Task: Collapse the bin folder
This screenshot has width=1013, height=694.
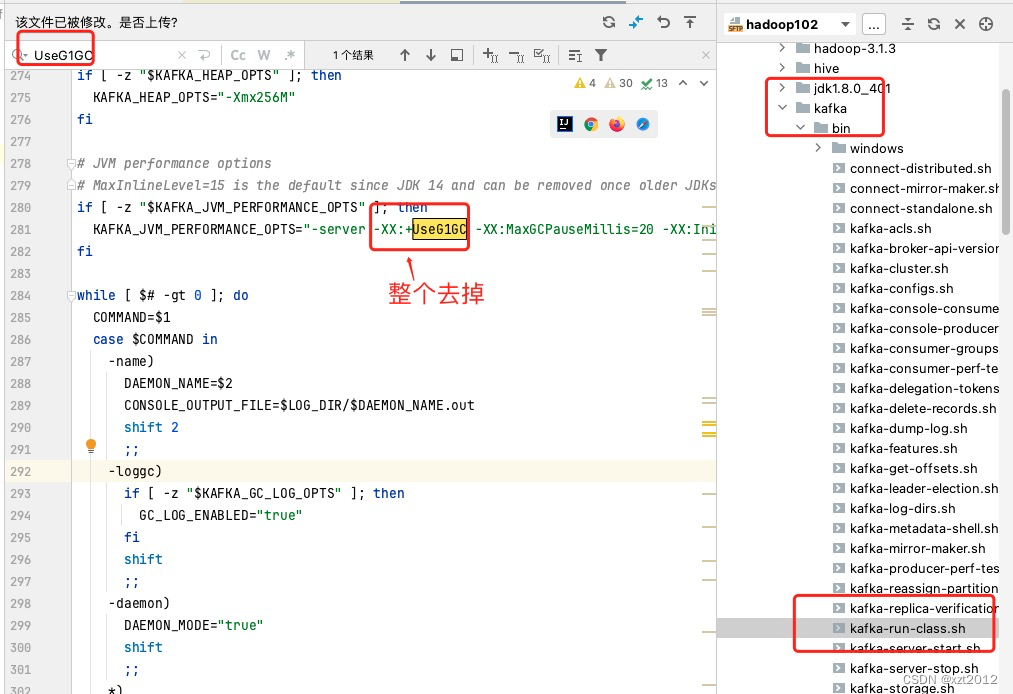Action: [800, 128]
